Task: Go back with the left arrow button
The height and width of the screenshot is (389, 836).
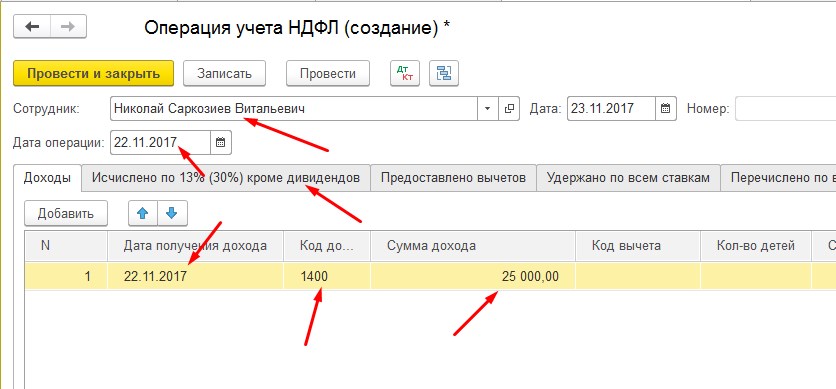Action: pos(32,27)
